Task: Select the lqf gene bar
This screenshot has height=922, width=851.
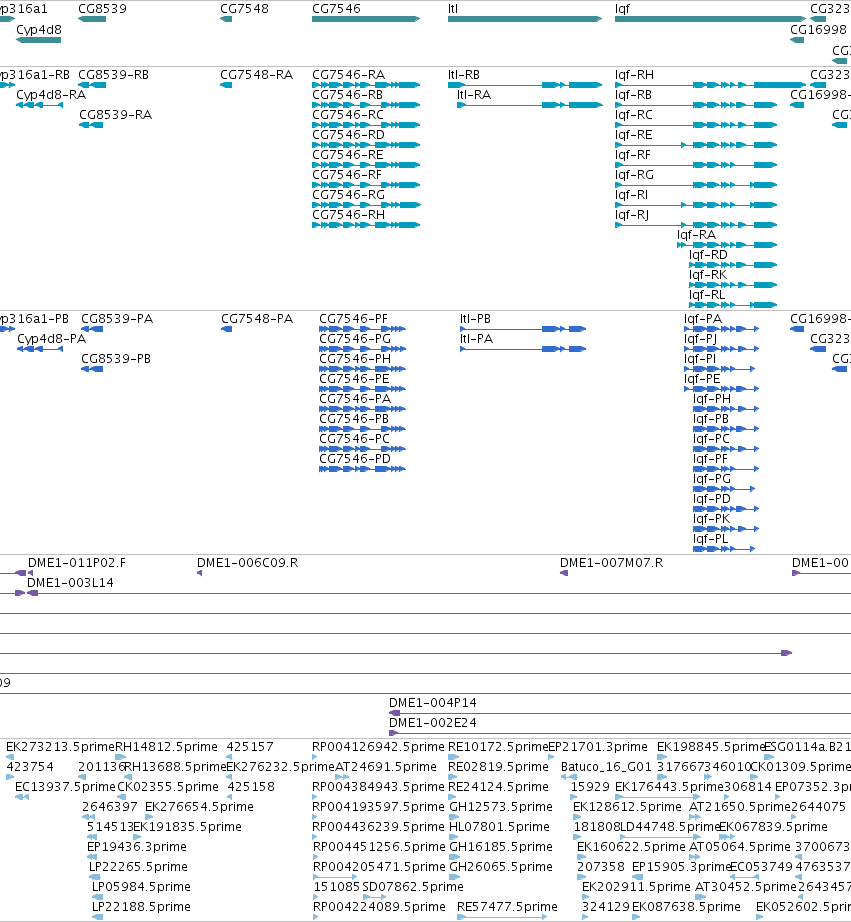Action: point(710,19)
